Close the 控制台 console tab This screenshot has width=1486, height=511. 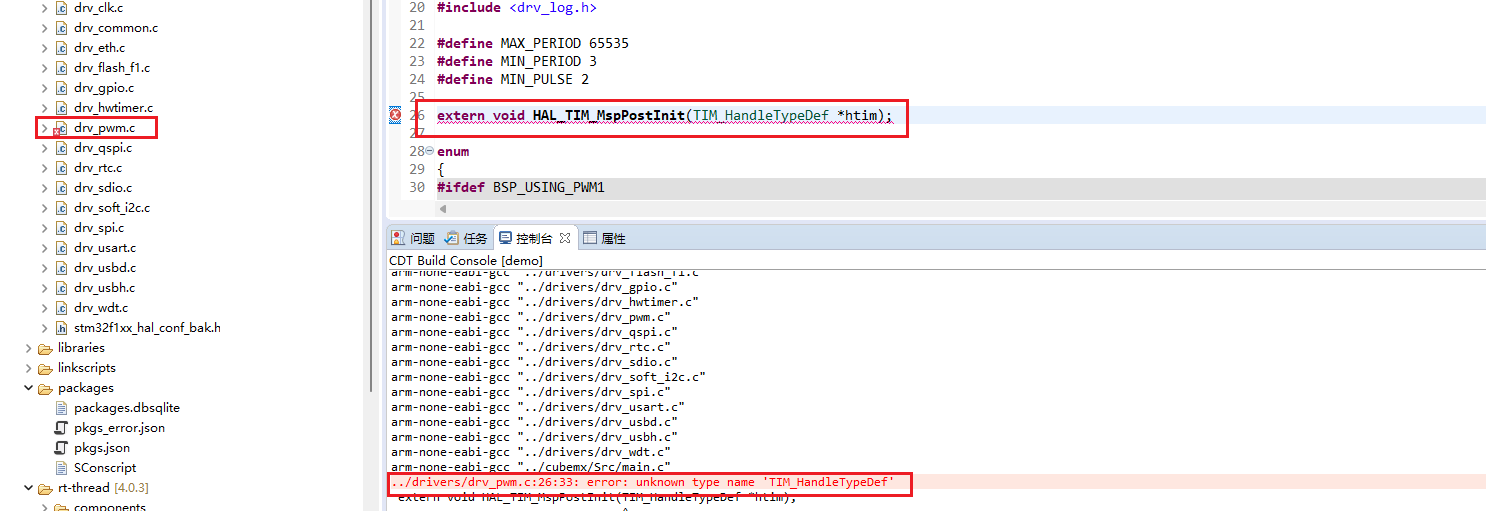click(x=564, y=238)
